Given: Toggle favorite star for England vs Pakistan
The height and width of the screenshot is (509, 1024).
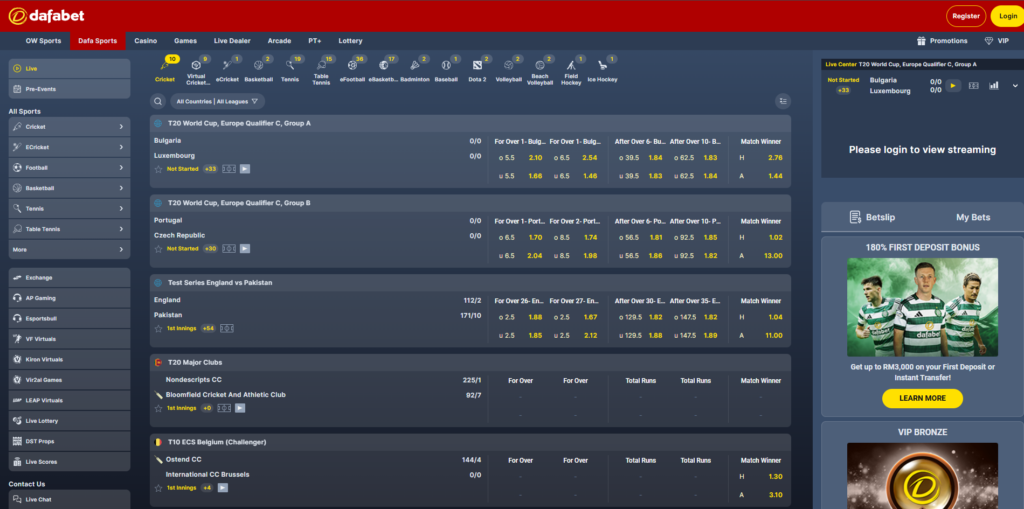Looking at the screenshot, I should coord(158,328).
